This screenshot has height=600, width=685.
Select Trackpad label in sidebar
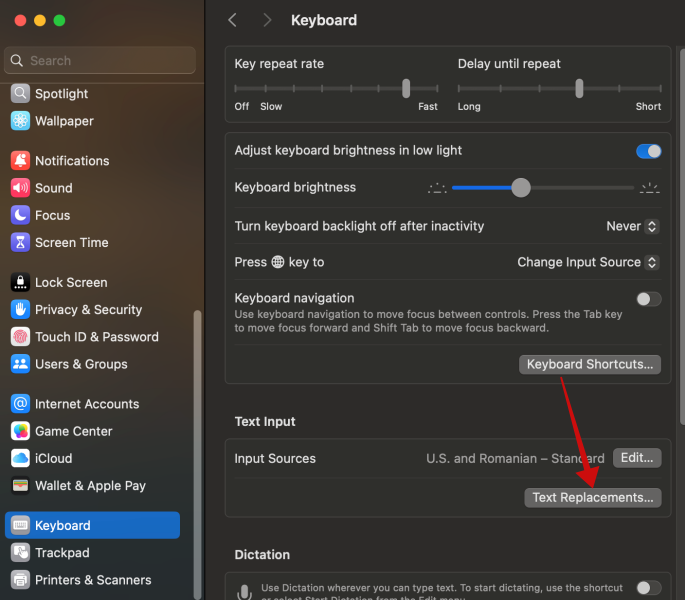[x=62, y=553]
